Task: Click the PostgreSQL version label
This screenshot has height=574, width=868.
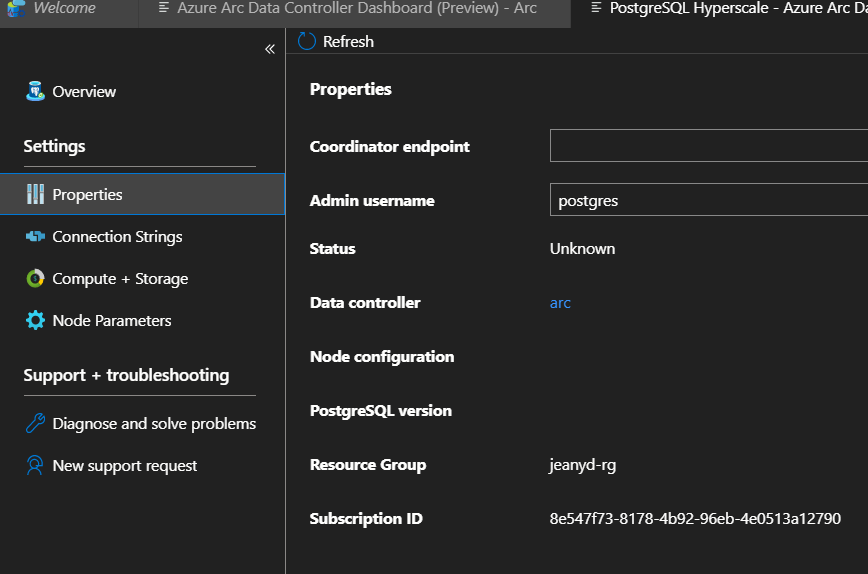Action: tap(381, 411)
